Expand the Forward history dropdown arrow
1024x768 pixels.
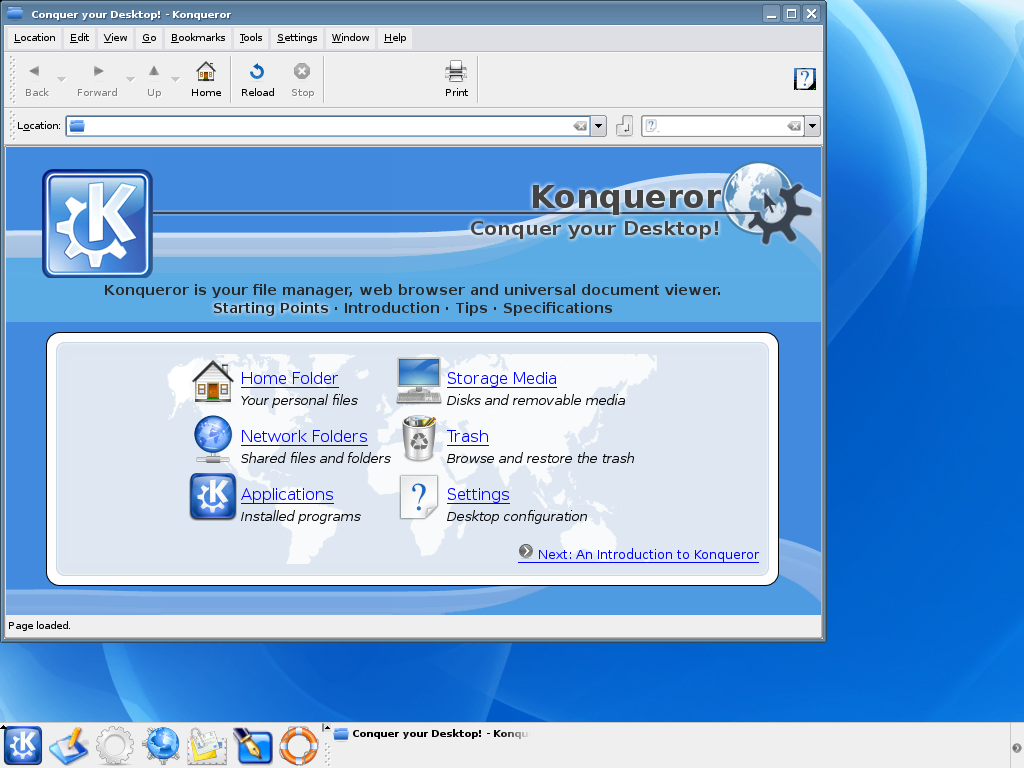[x=131, y=80]
